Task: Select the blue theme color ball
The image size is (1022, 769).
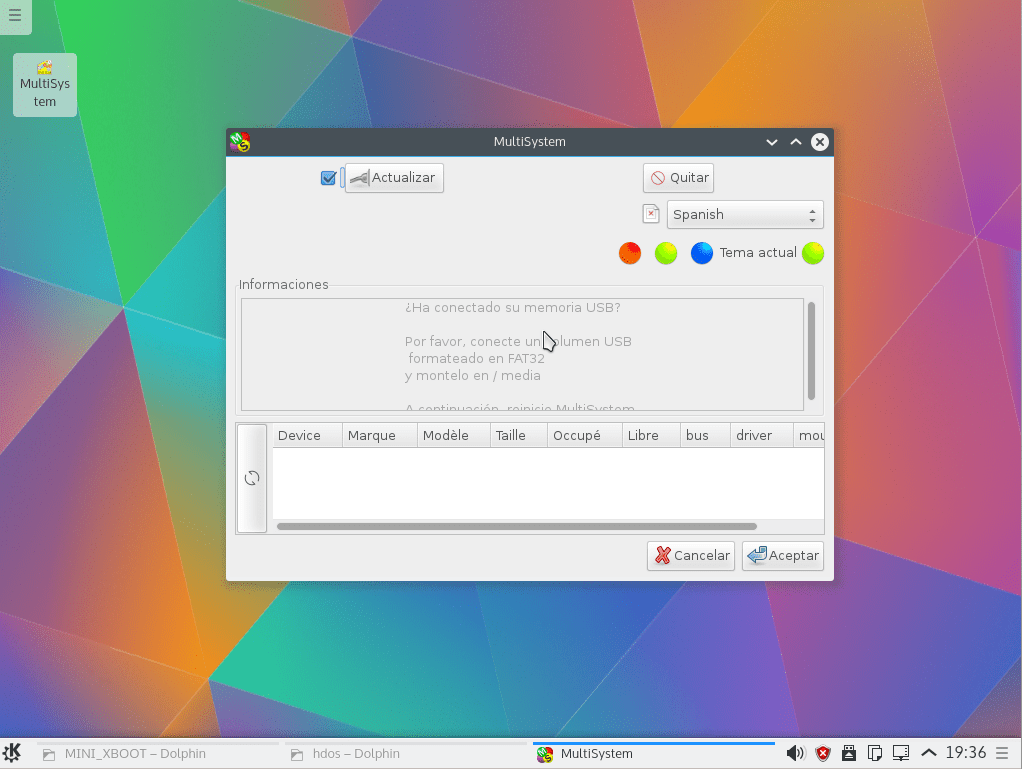Action: pos(701,253)
